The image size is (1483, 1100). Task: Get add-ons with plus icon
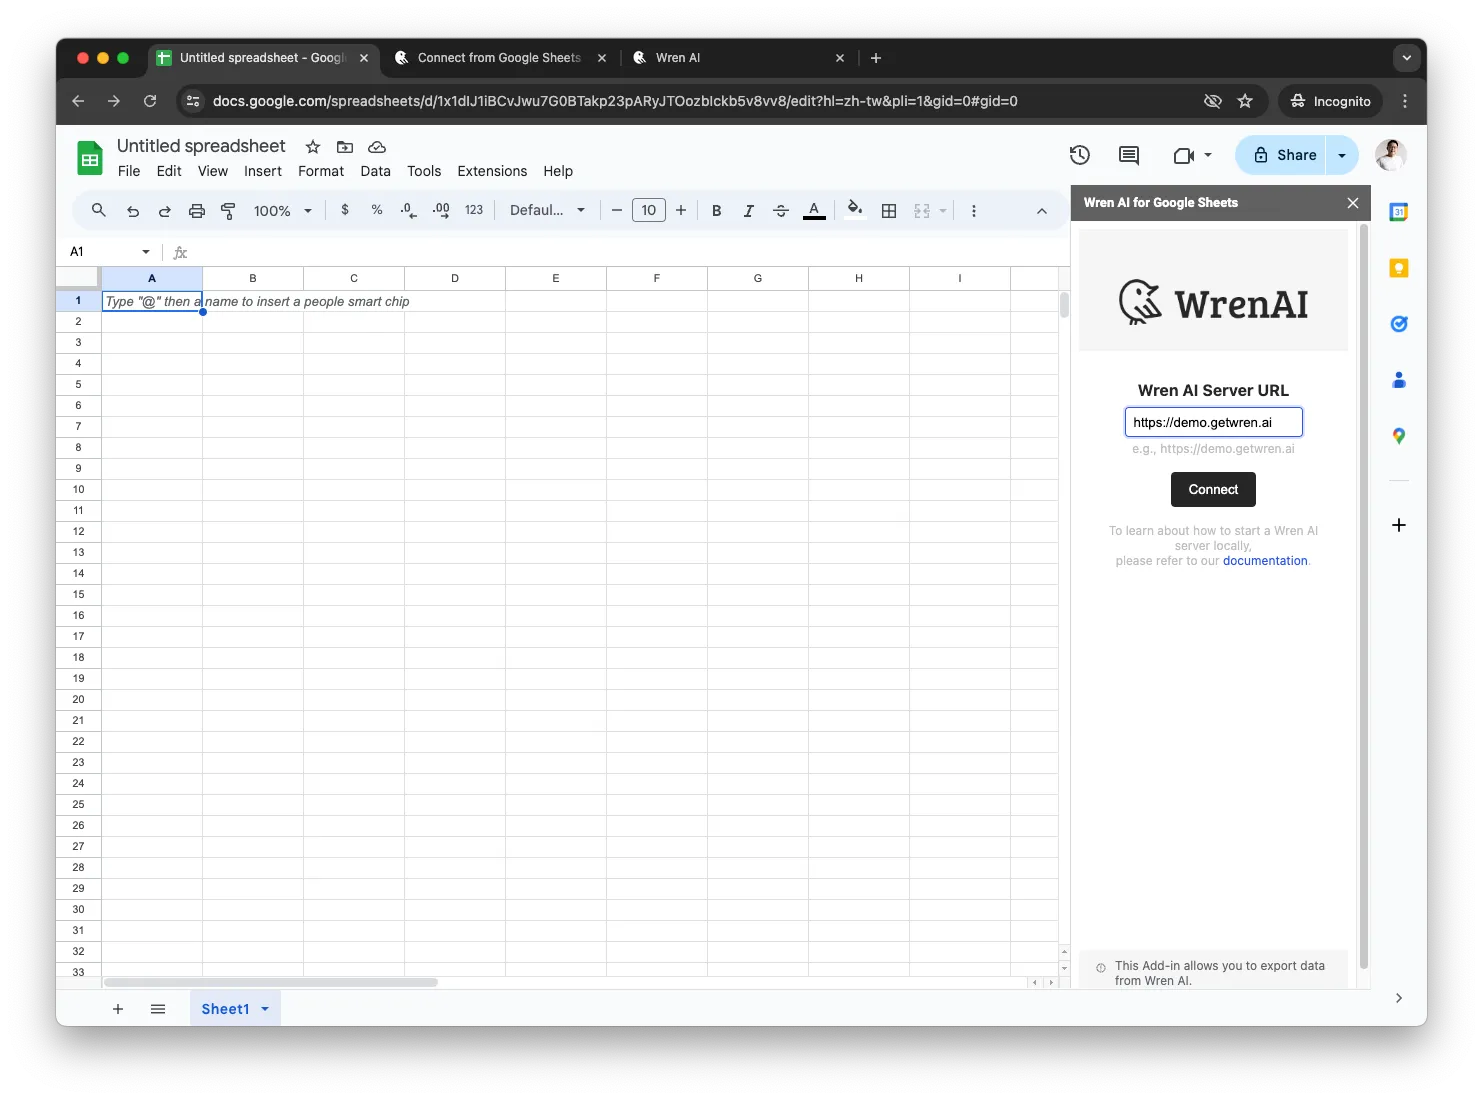(x=1399, y=525)
